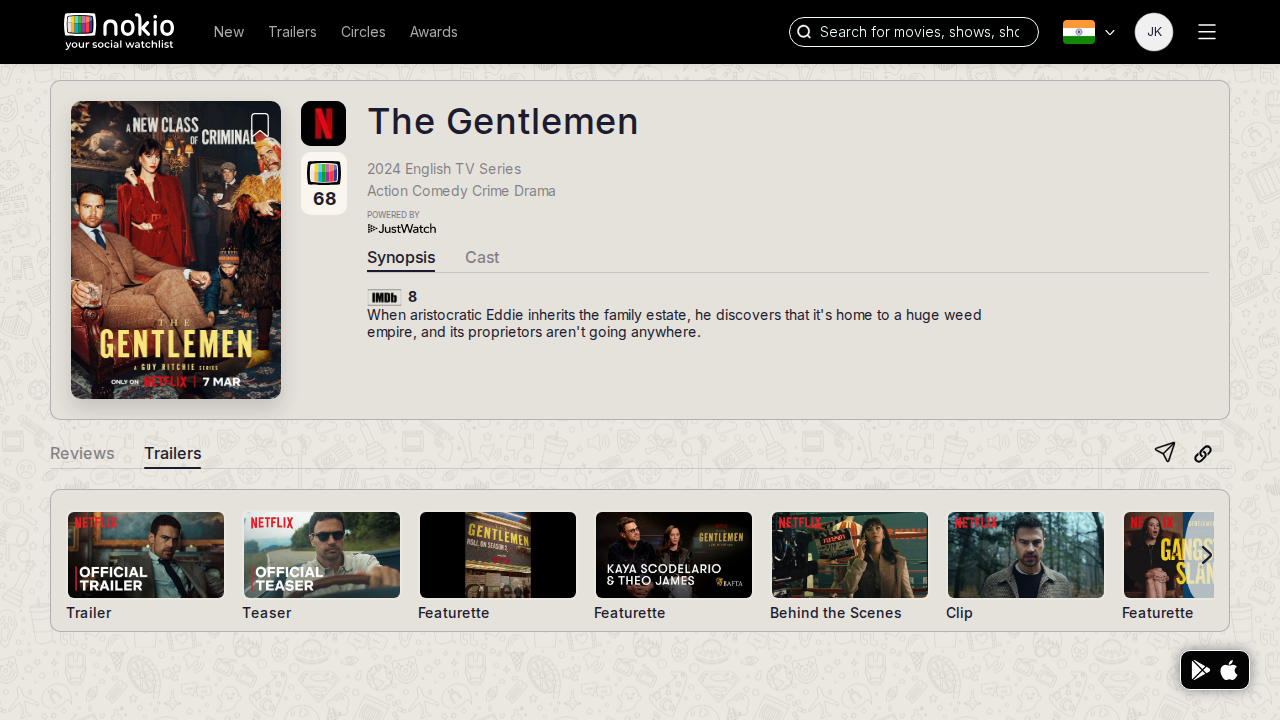Bookmark The Gentlemen on the poster

tap(260, 127)
